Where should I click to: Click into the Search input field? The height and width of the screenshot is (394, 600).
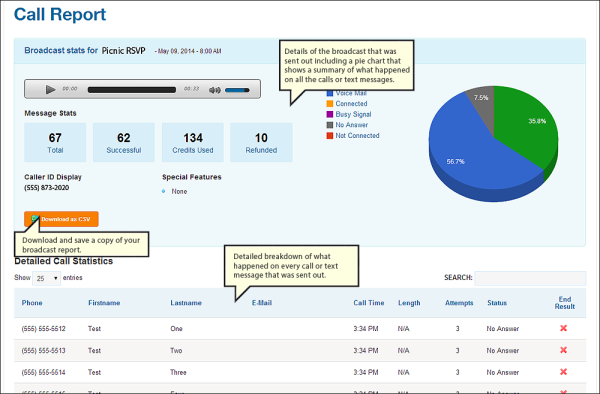click(530, 278)
